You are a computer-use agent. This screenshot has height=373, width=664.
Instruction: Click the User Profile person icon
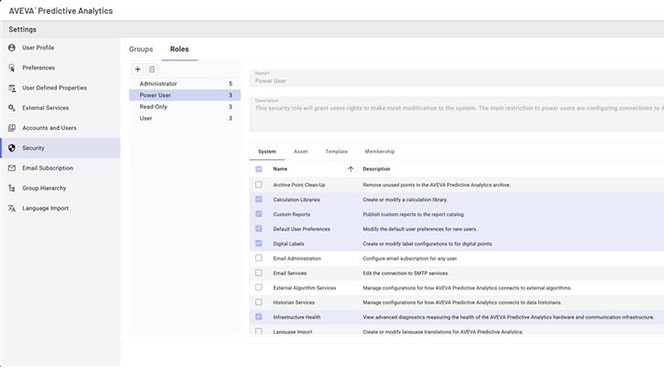(x=12, y=48)
